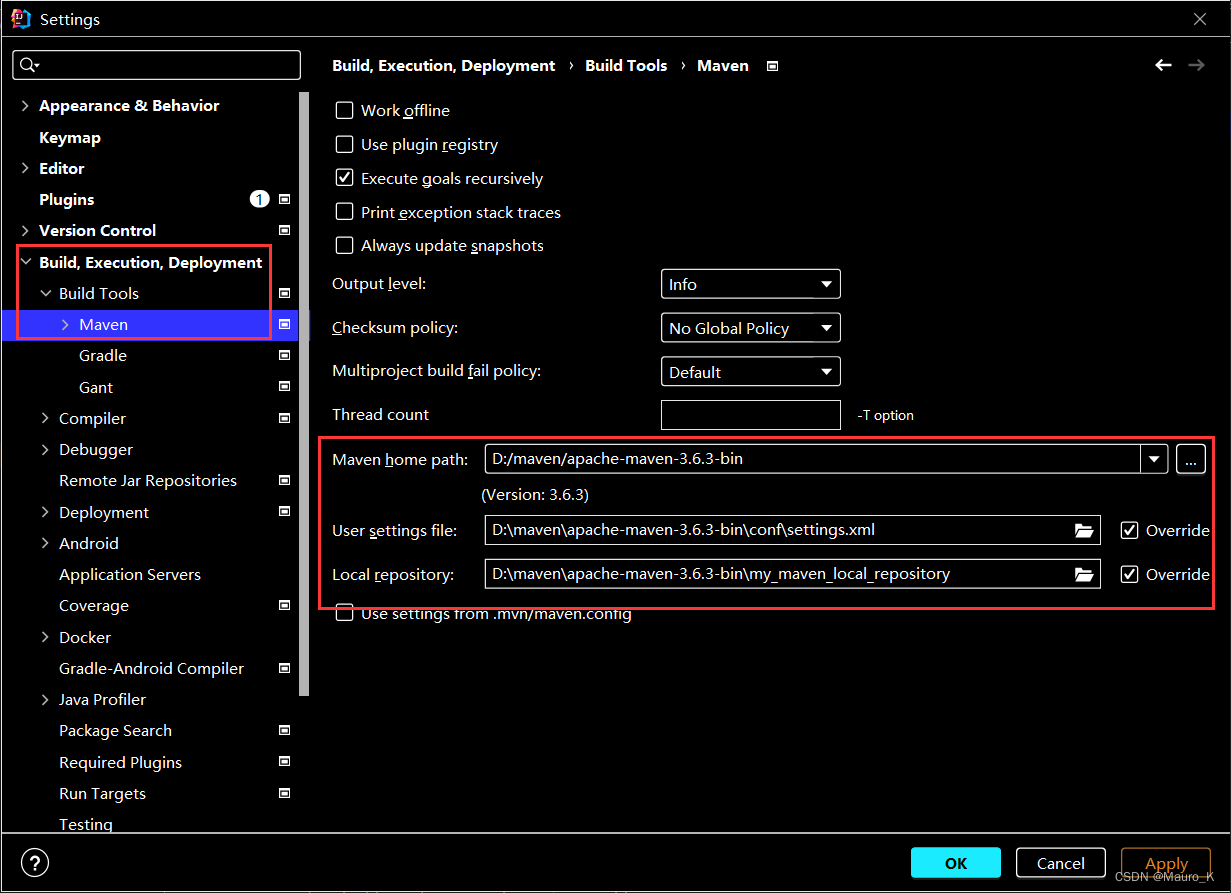Click the Build, Execution, Deployment breadcrumb
1231x893 pixels.
point(444,66)
